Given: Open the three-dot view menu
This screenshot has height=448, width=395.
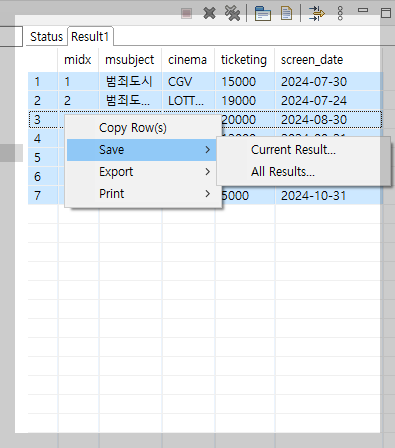Looking at the screenshot, I should (x=340, y=13).
